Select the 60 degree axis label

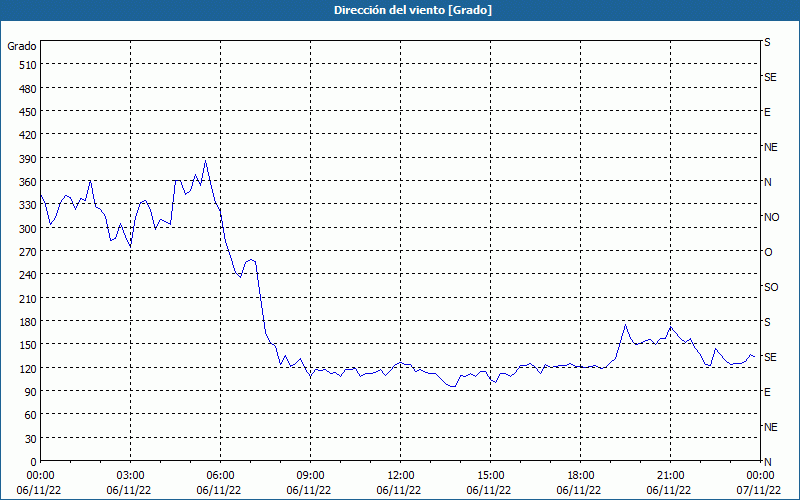coord(31,415)
